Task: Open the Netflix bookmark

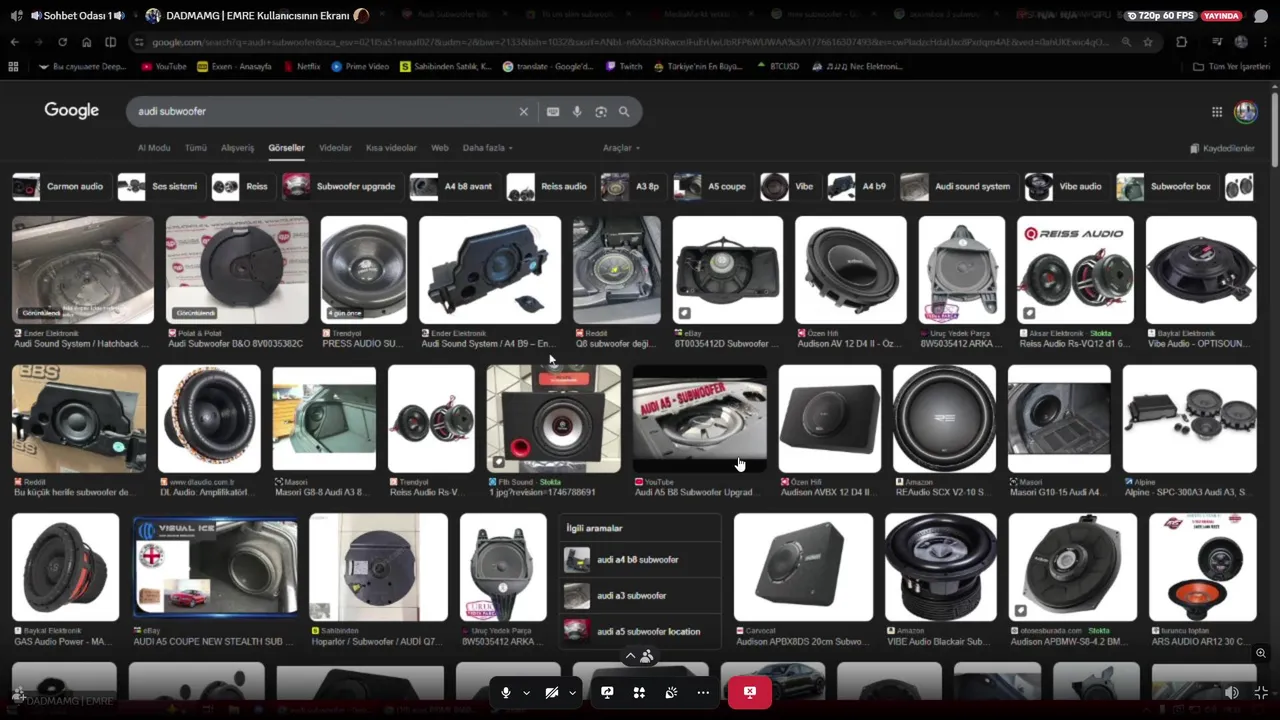Action: [x=301, y=66]
